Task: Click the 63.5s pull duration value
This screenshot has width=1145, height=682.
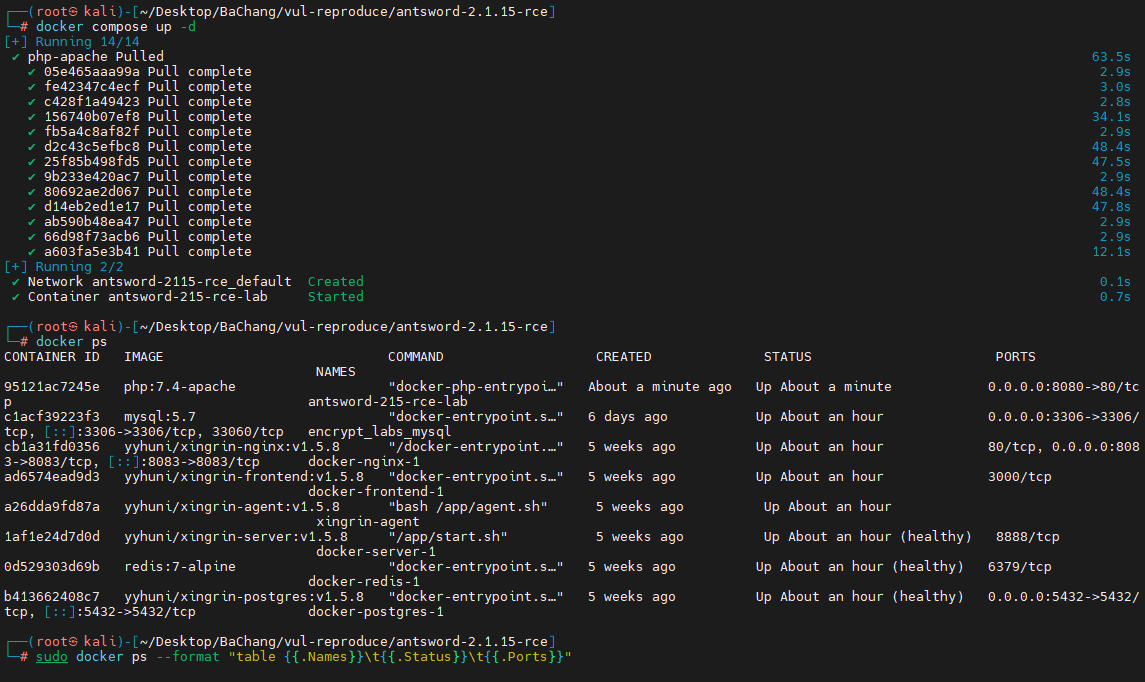Action: (1111, 57)
